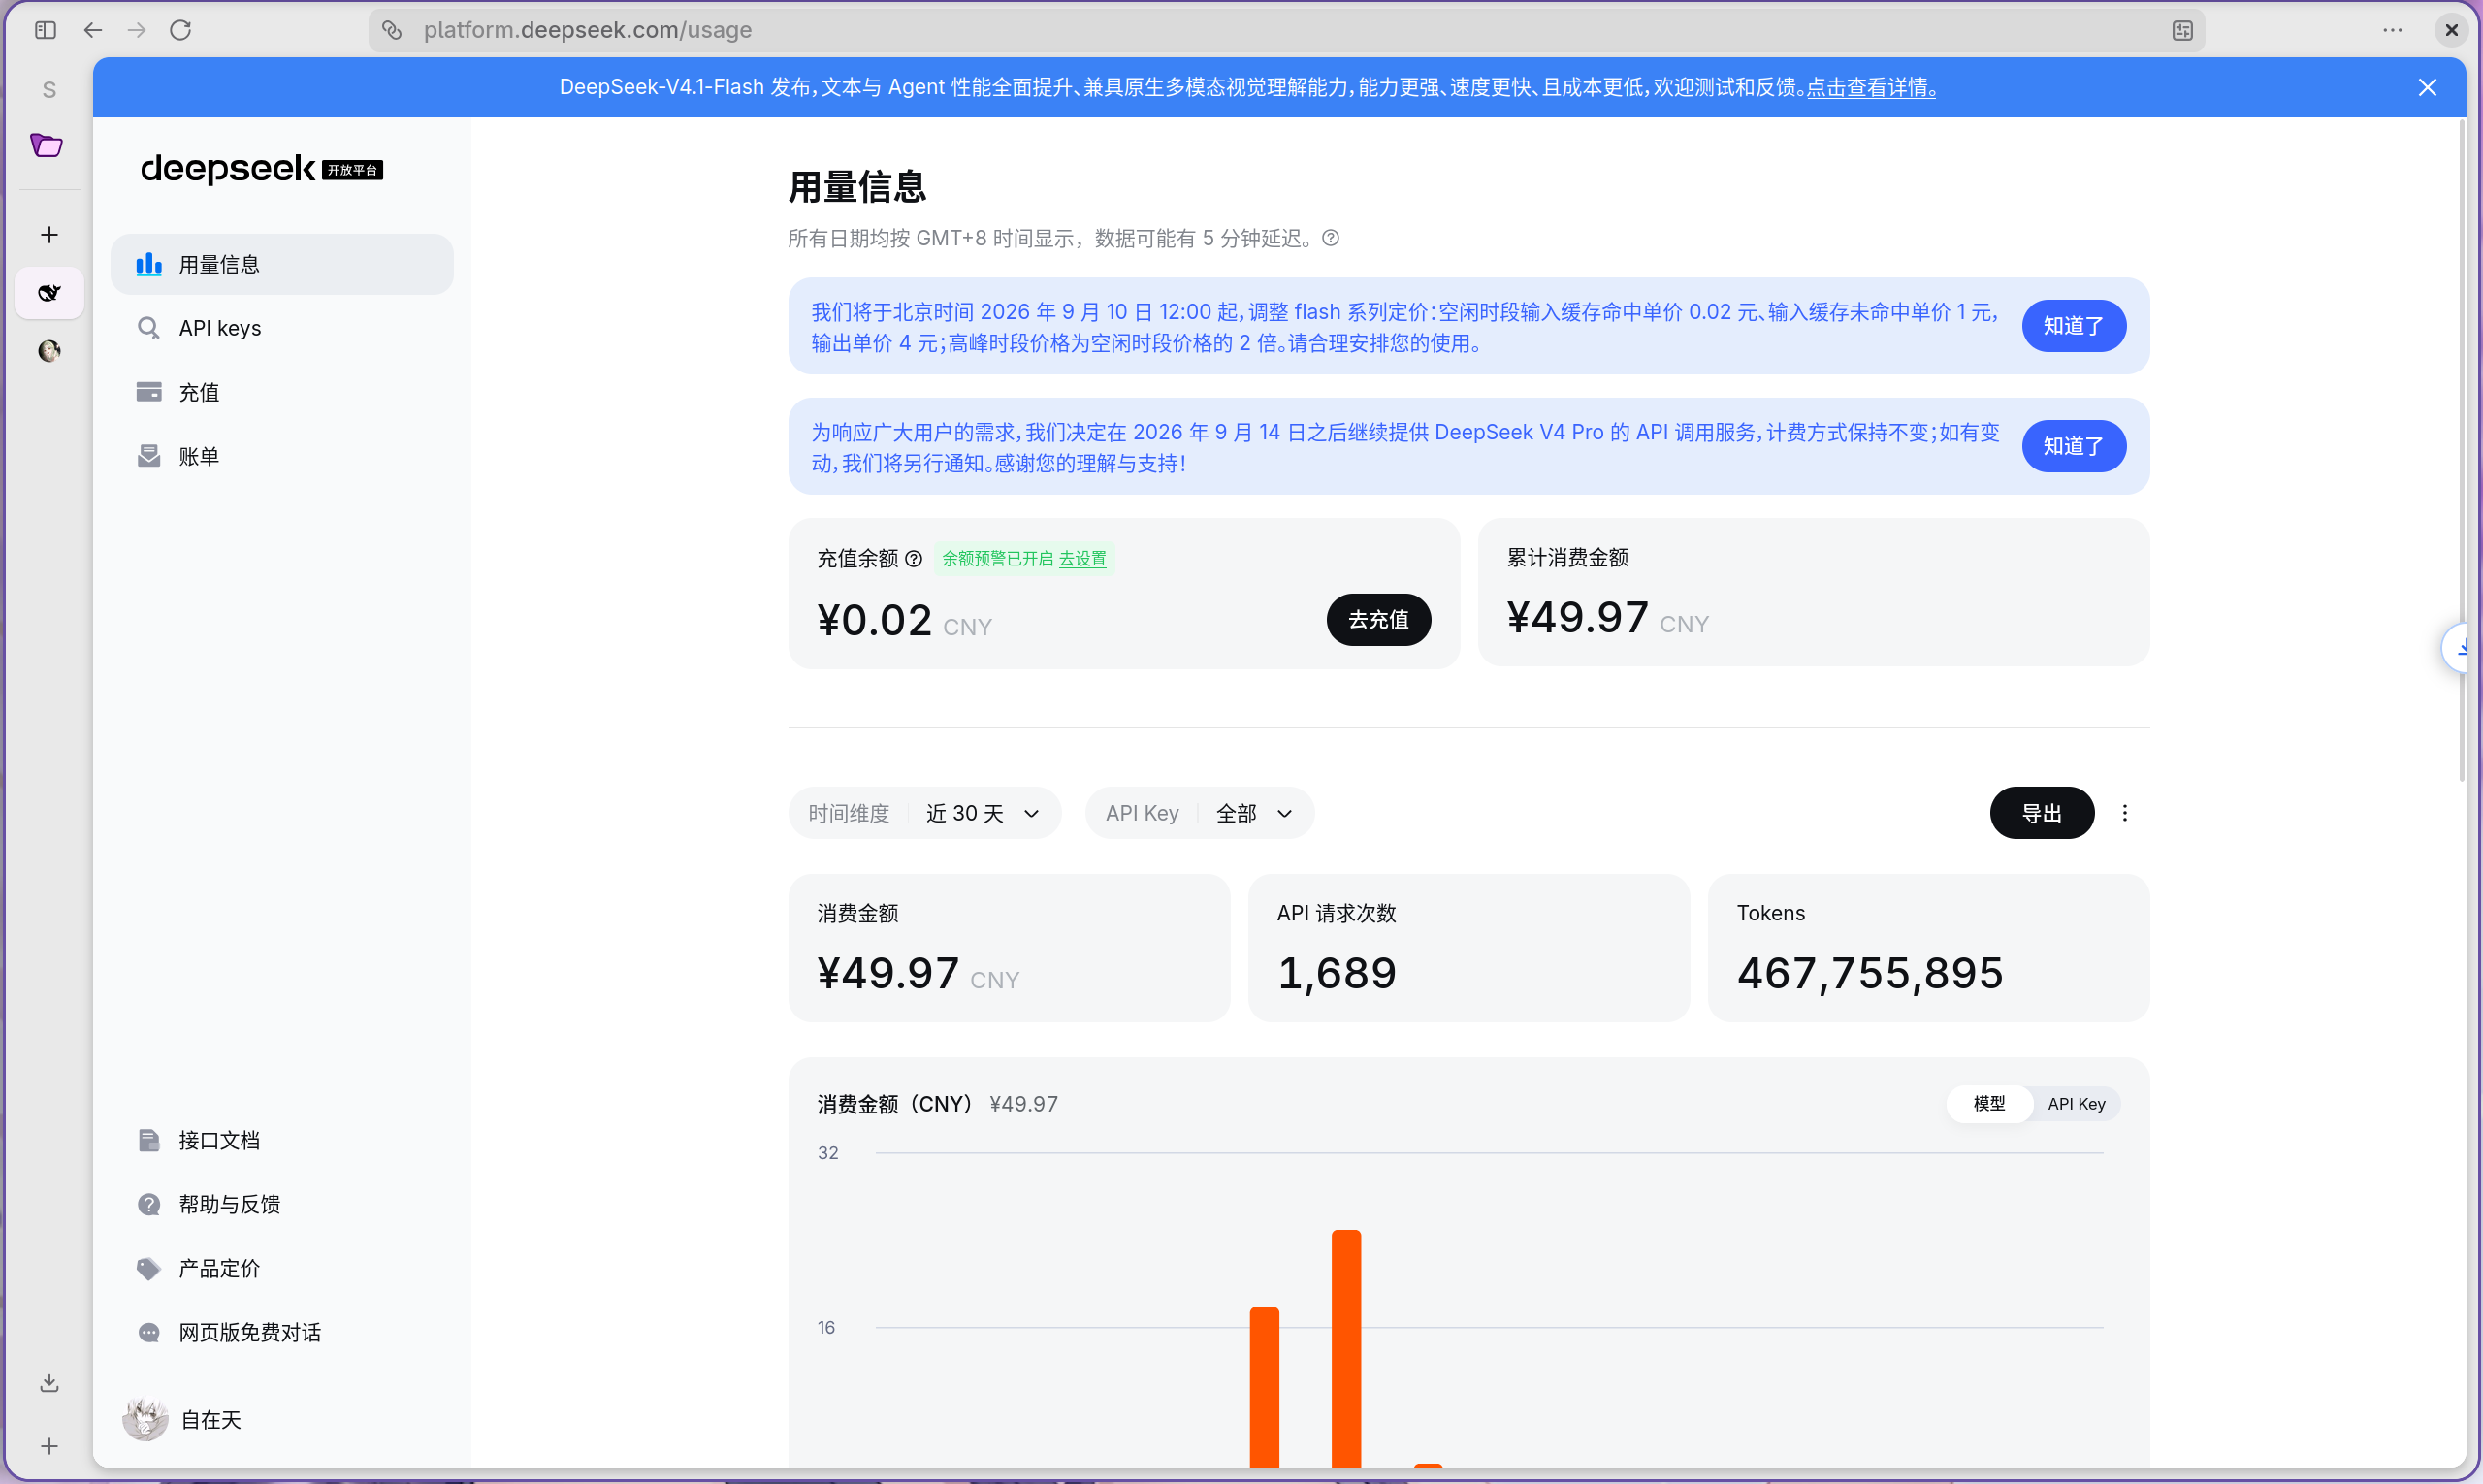The height and width of the screenshot is (1484, 2483).
Task: Click the 导出 button
Action: coord(2042,813)
